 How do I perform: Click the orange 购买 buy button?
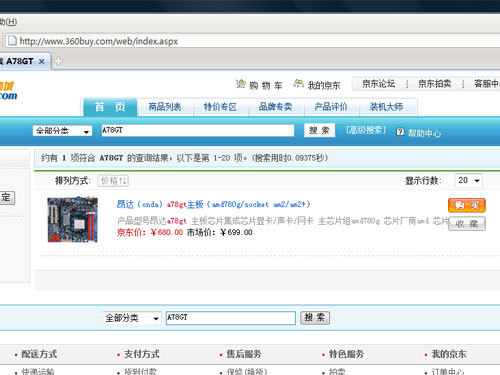(467, 205)
